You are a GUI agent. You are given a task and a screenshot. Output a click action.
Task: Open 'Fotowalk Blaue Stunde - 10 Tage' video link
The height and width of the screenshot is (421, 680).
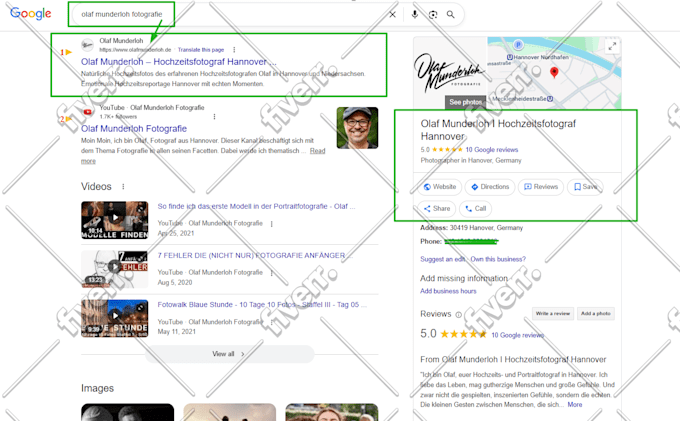click(262, 305)
